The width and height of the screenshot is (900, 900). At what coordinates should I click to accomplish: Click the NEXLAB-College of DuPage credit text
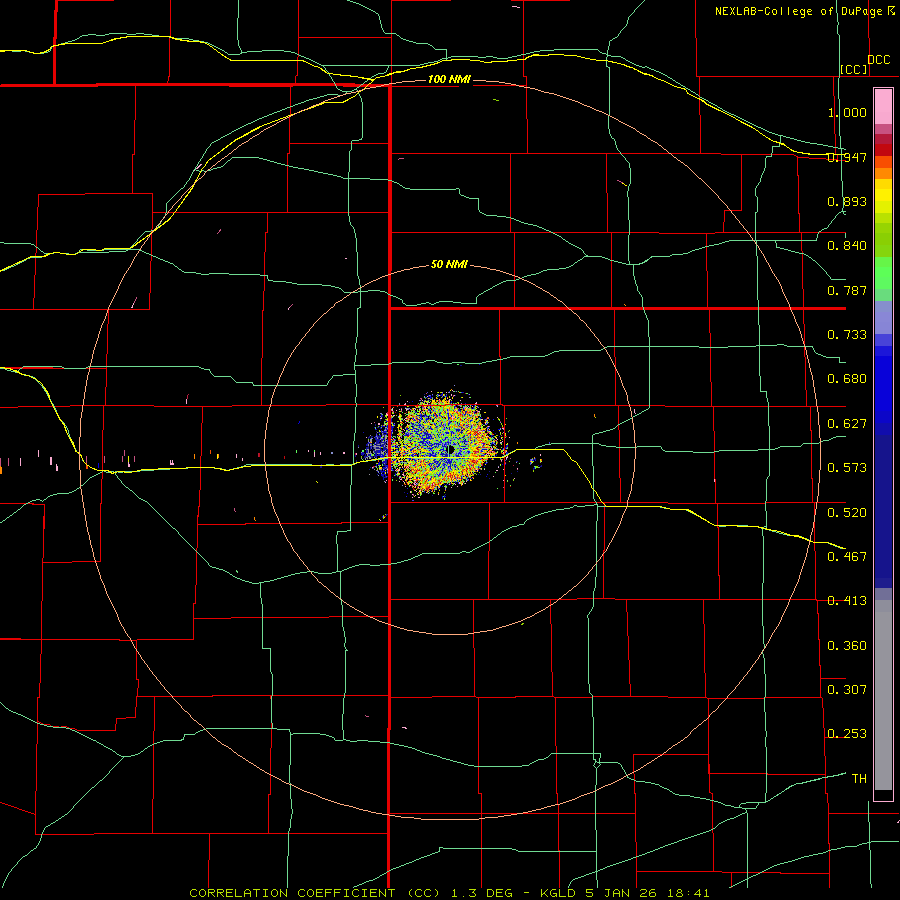pyautogui.click(x=798, y=11)
